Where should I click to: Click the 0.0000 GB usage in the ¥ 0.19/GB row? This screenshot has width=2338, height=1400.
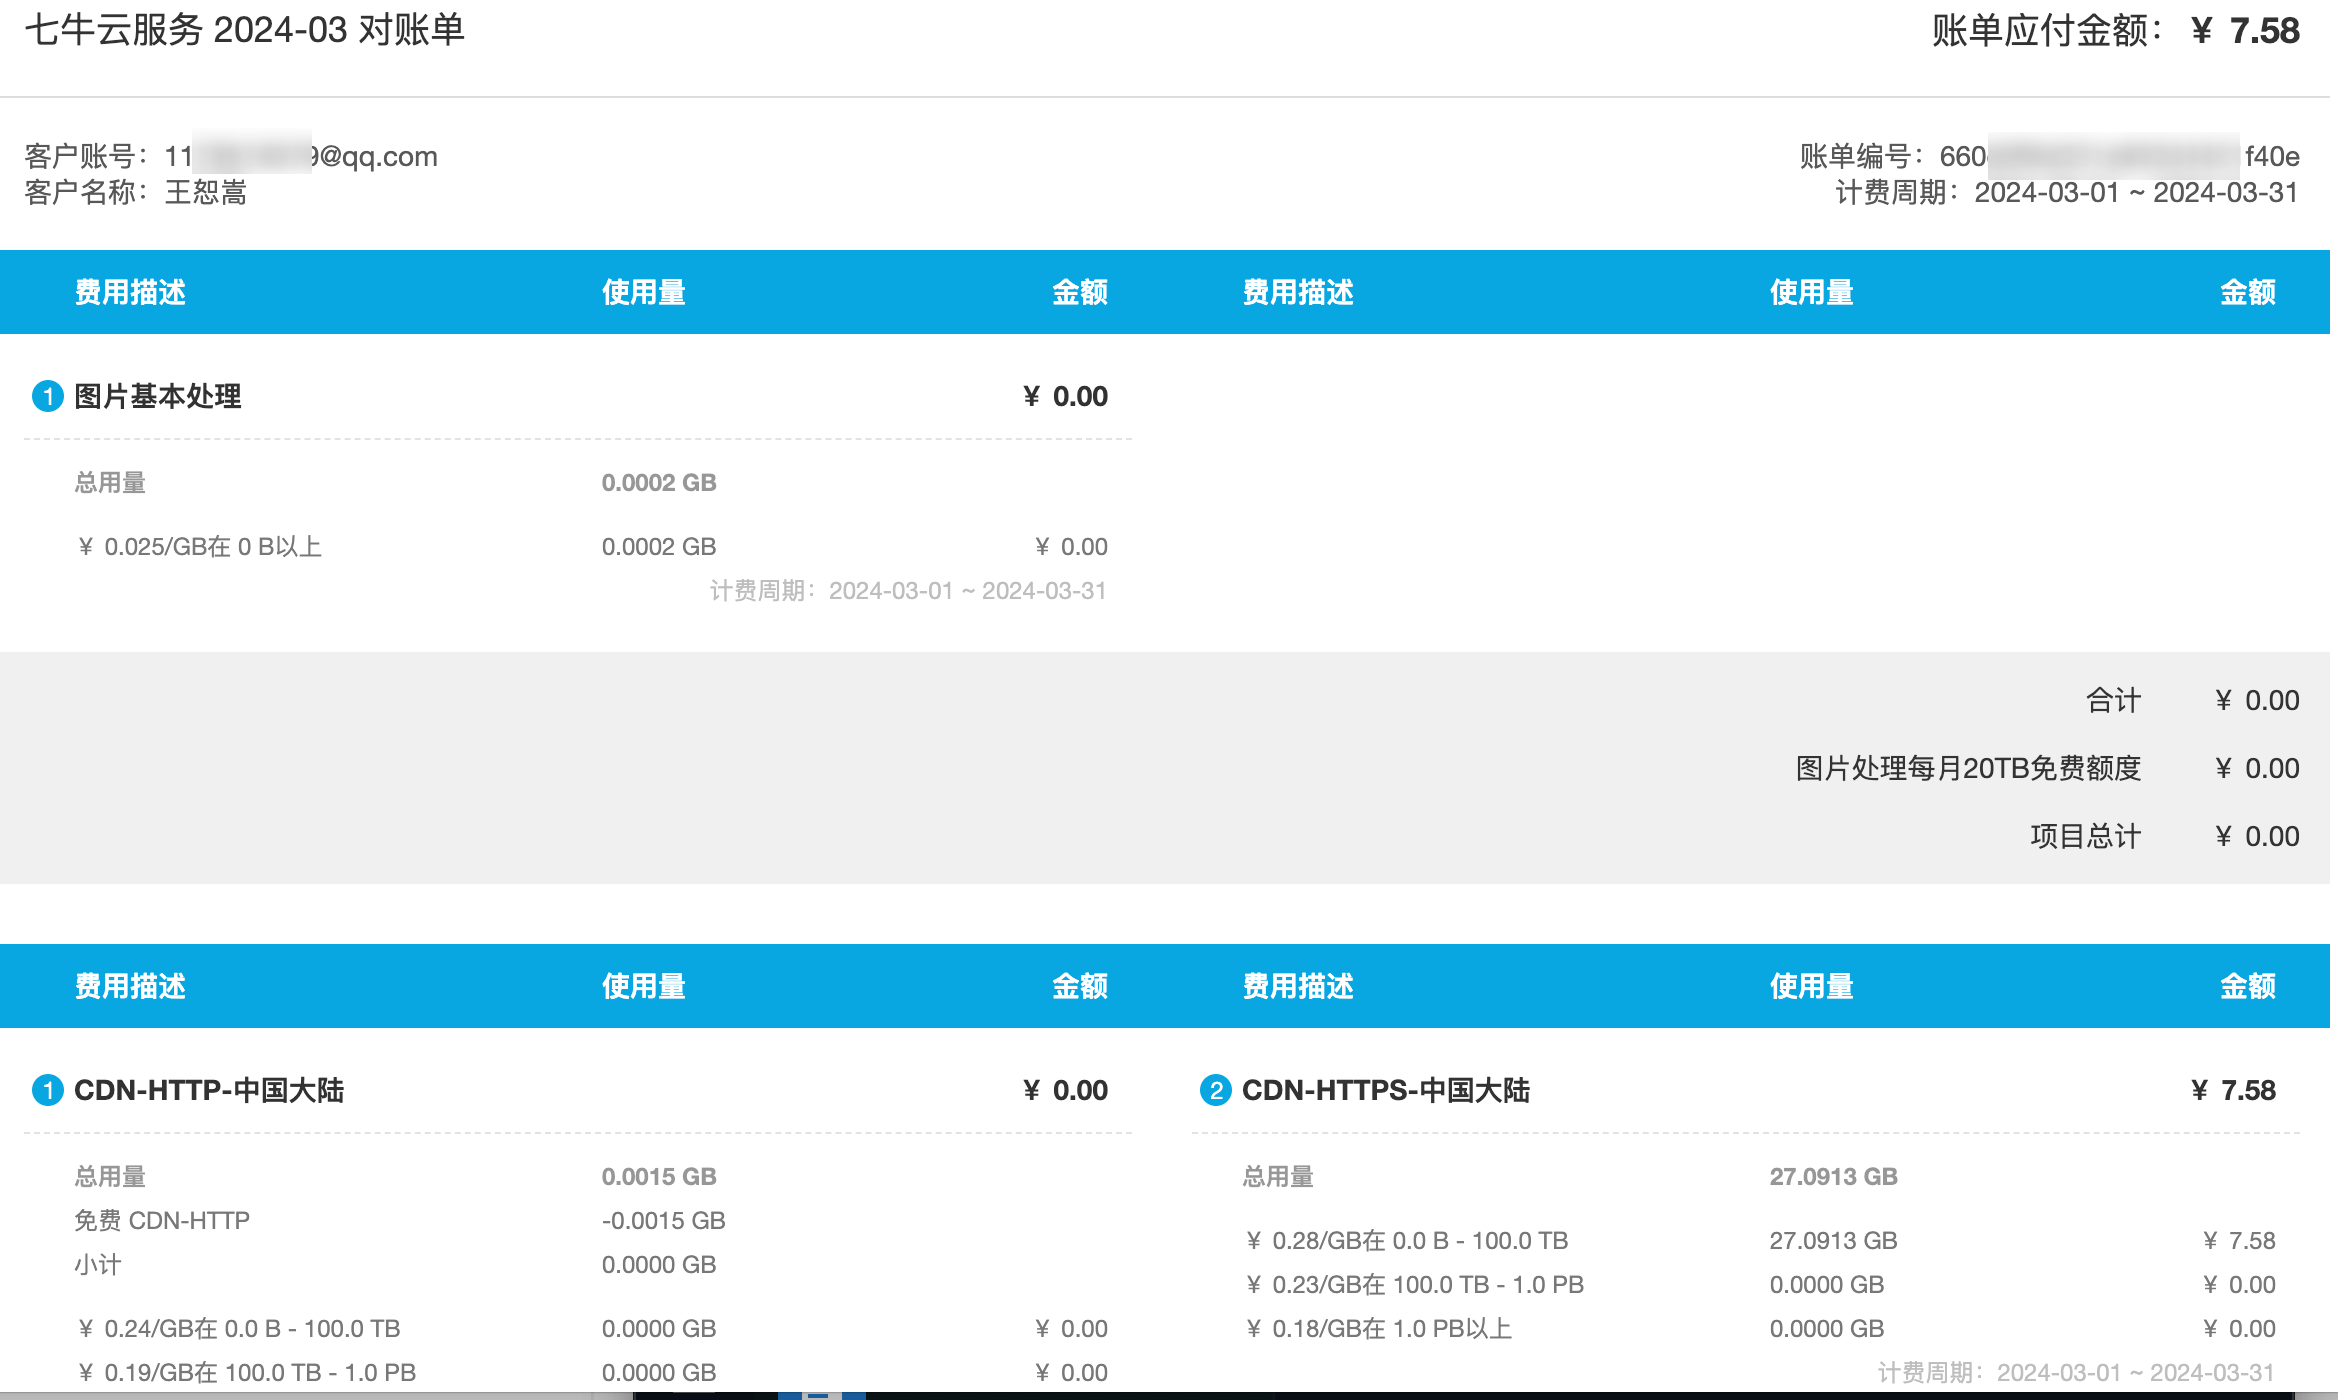click(659, 1373)
